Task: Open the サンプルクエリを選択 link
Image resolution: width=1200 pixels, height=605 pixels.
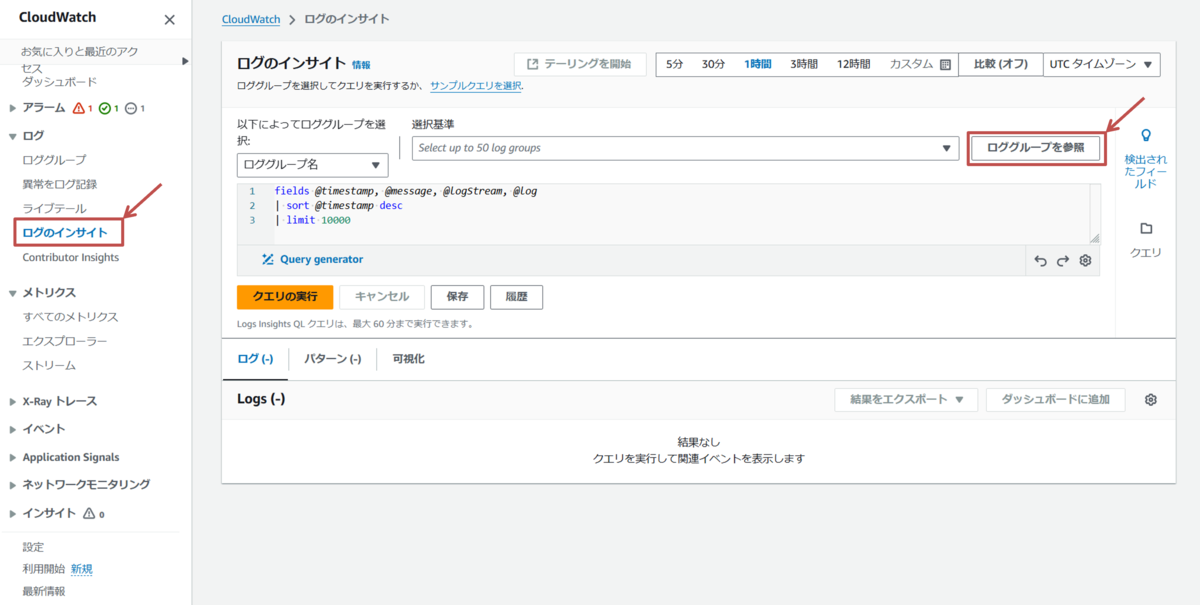Action: 476,86
